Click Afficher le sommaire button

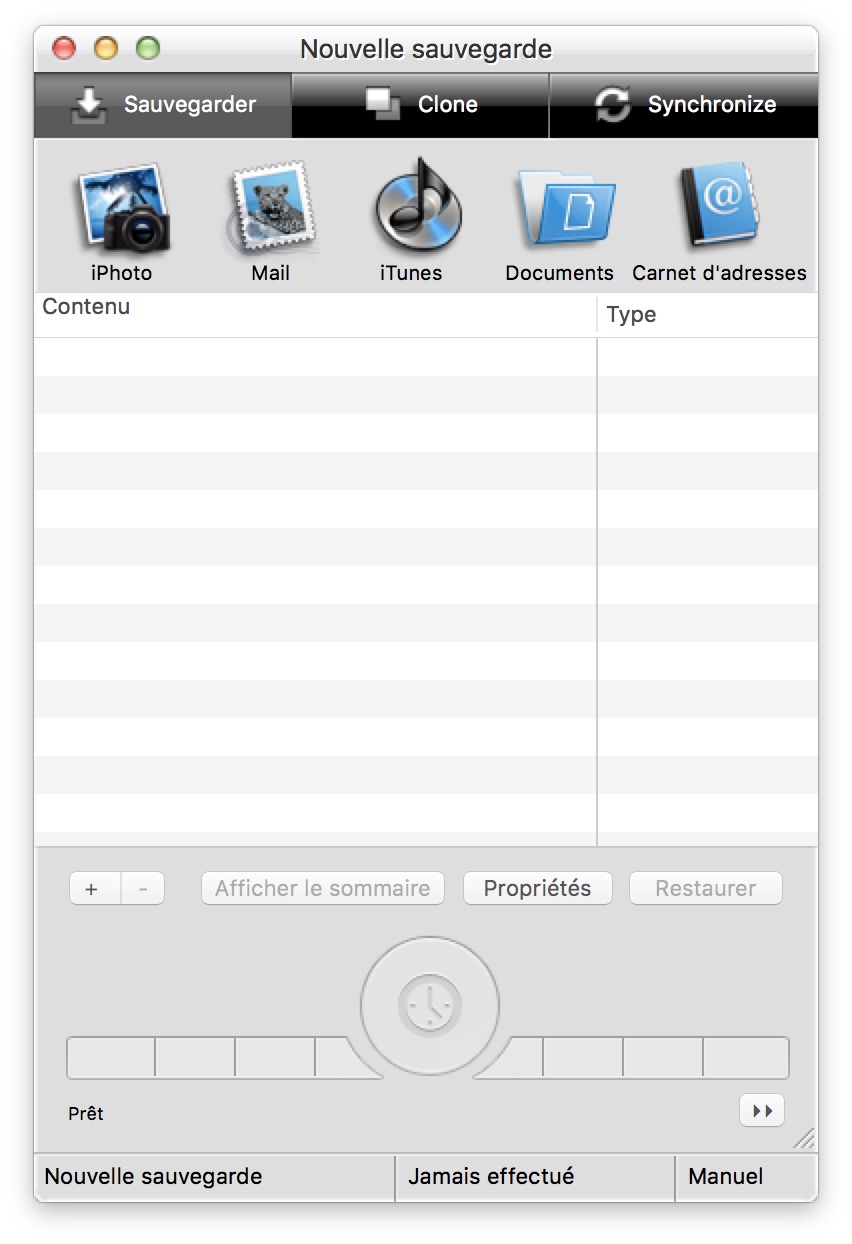pyautogui.click(x=322, y=888)
